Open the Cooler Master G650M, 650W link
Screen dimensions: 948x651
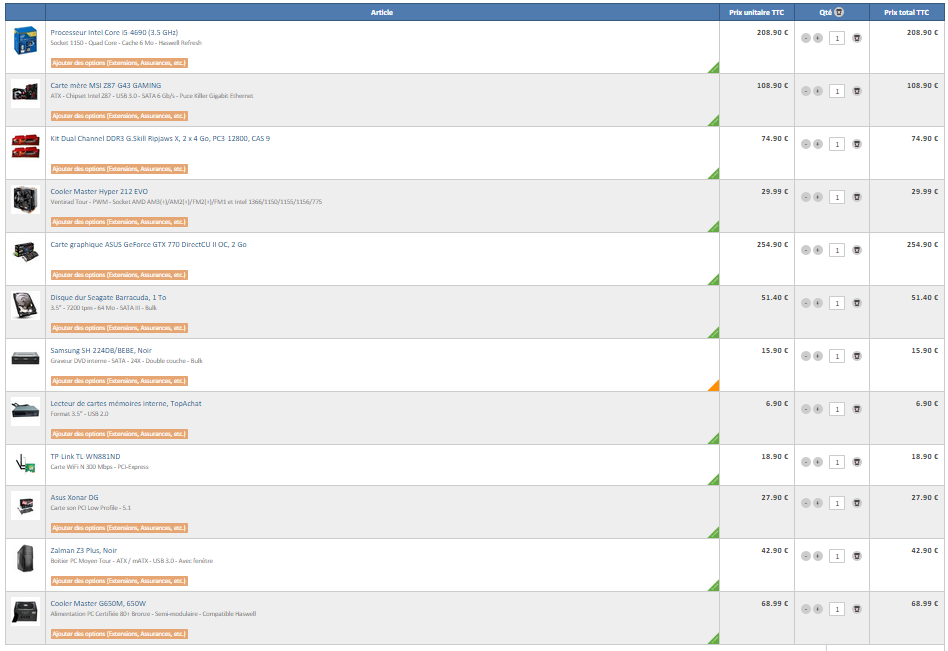[98, 604]
